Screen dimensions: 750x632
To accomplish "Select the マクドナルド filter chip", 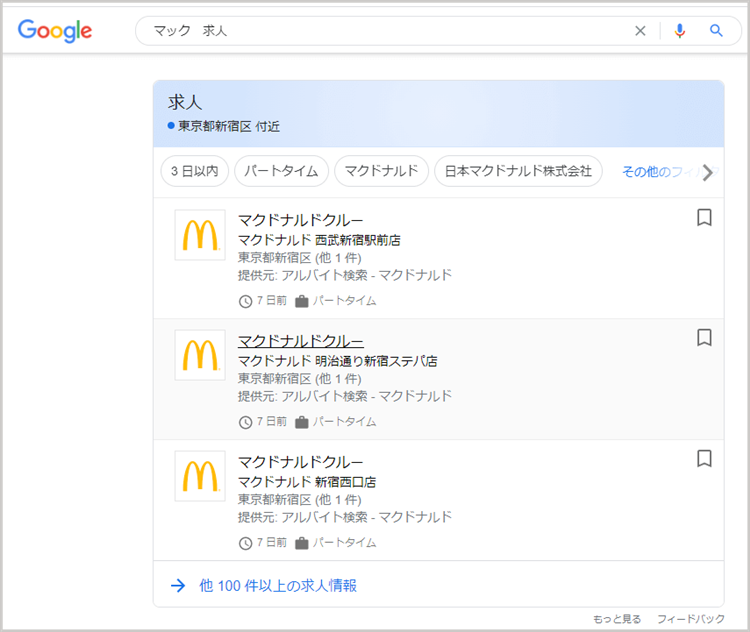I will [x=381, y=171].
